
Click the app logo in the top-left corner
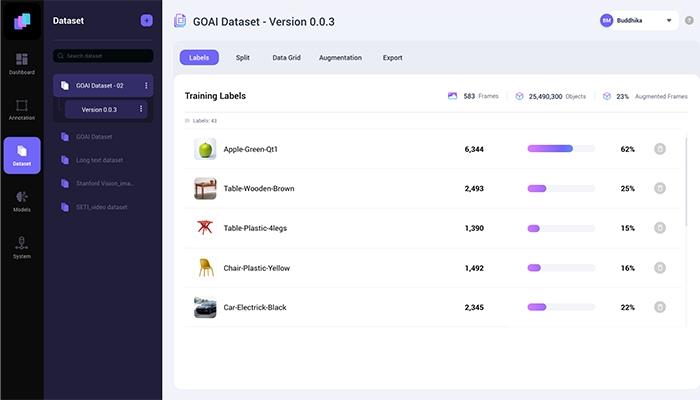[22, 21]
